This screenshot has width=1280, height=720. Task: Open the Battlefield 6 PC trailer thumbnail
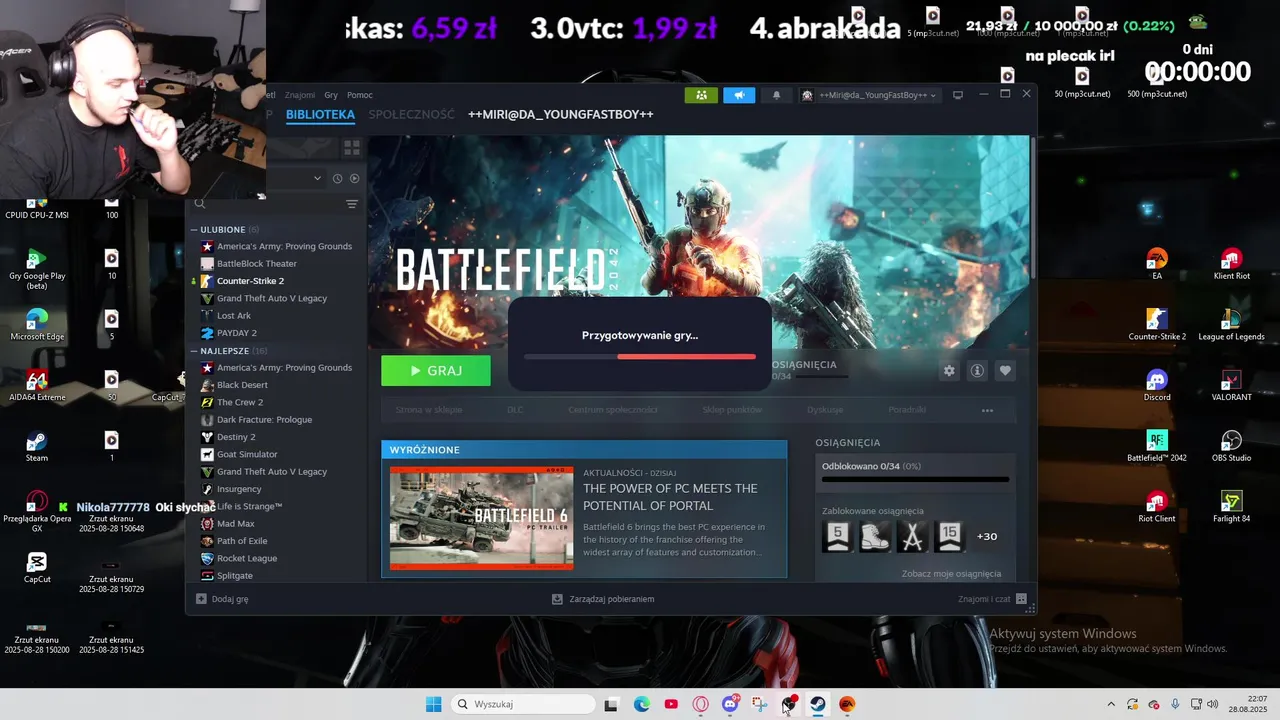pyautogui.click(x=482, y=518)
